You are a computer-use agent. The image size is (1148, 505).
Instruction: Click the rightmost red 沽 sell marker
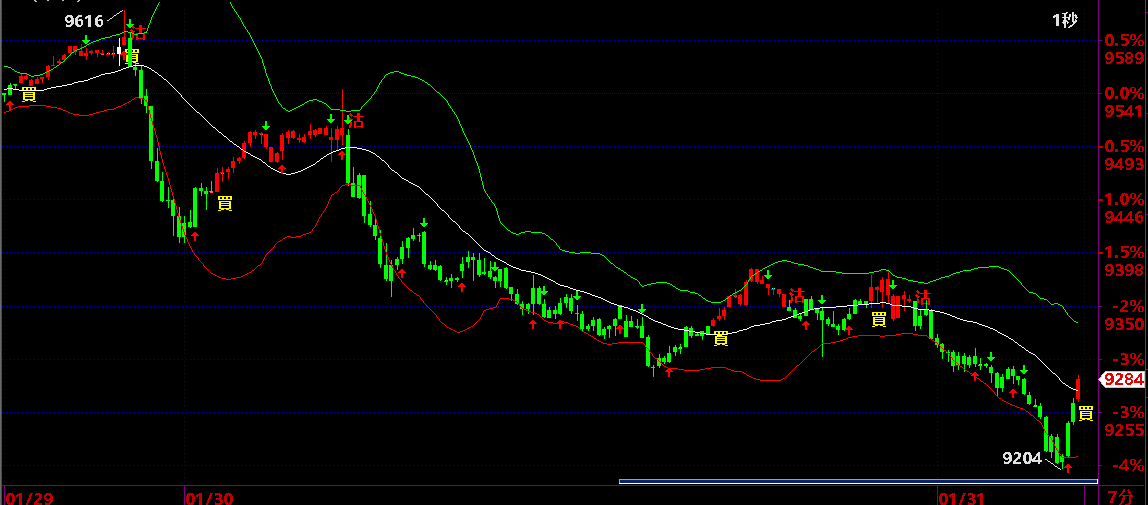pos(922,296)
